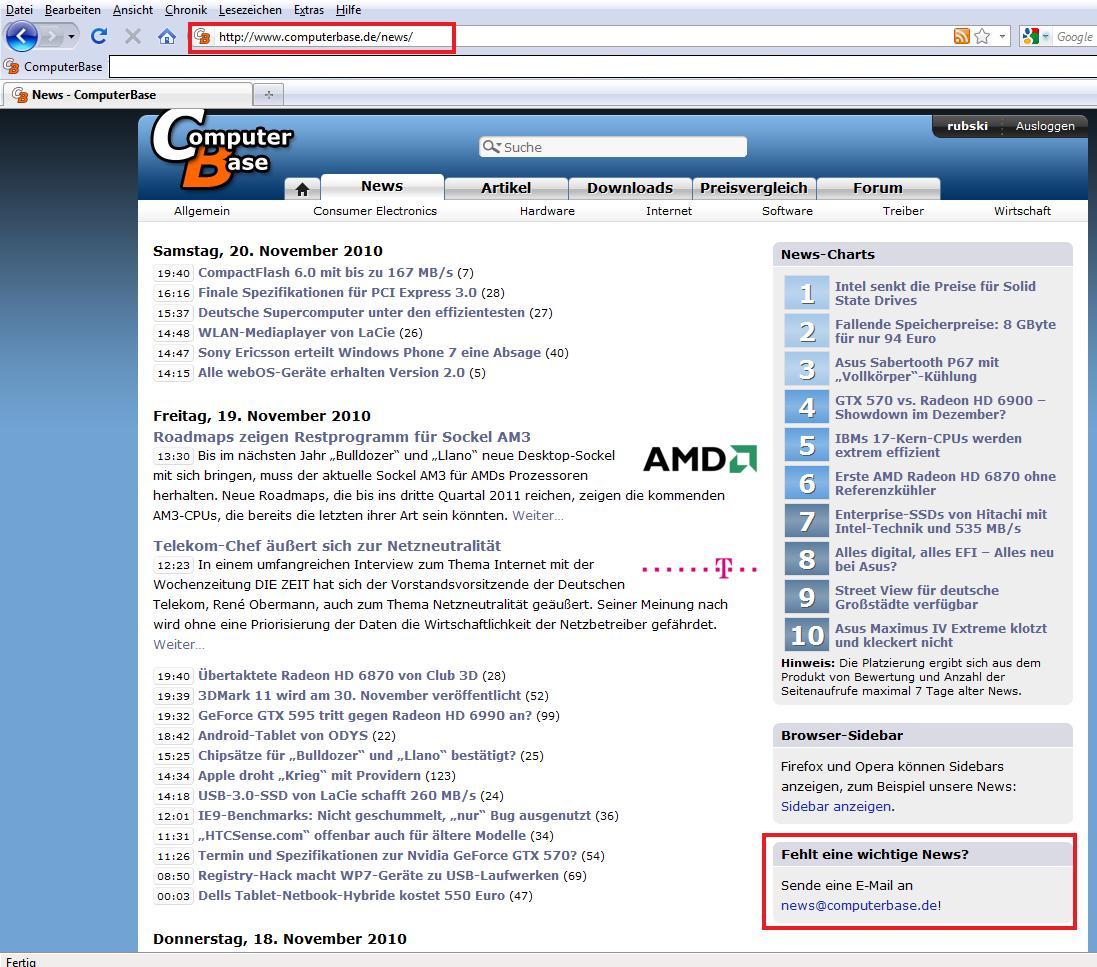Open chart entry 'Street View für deutsche Großstädte'
The height and width of the screenshot is (967, 1097).
(x=916, y=597)
